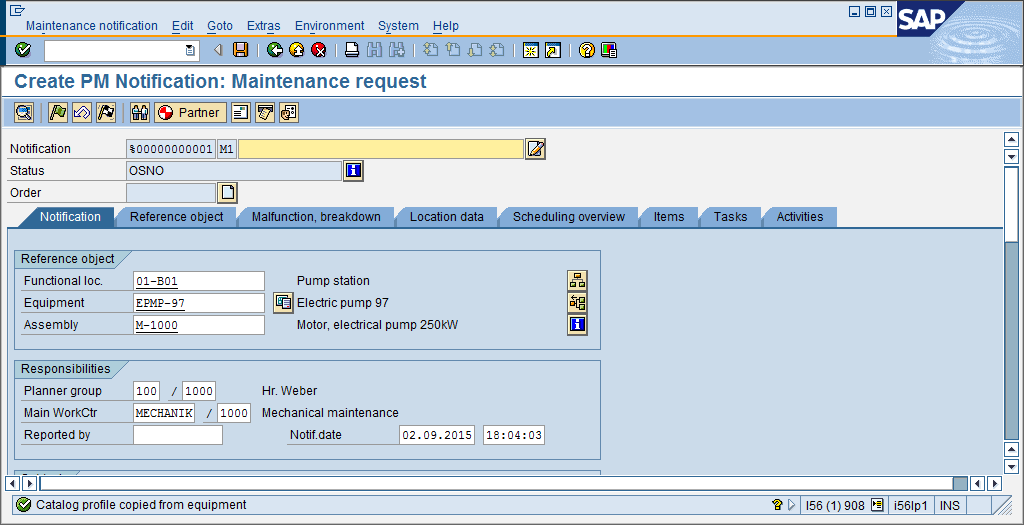
Task: Open the system menu icon at top-left
Action: pyautogui.click(x=17, y=10)
